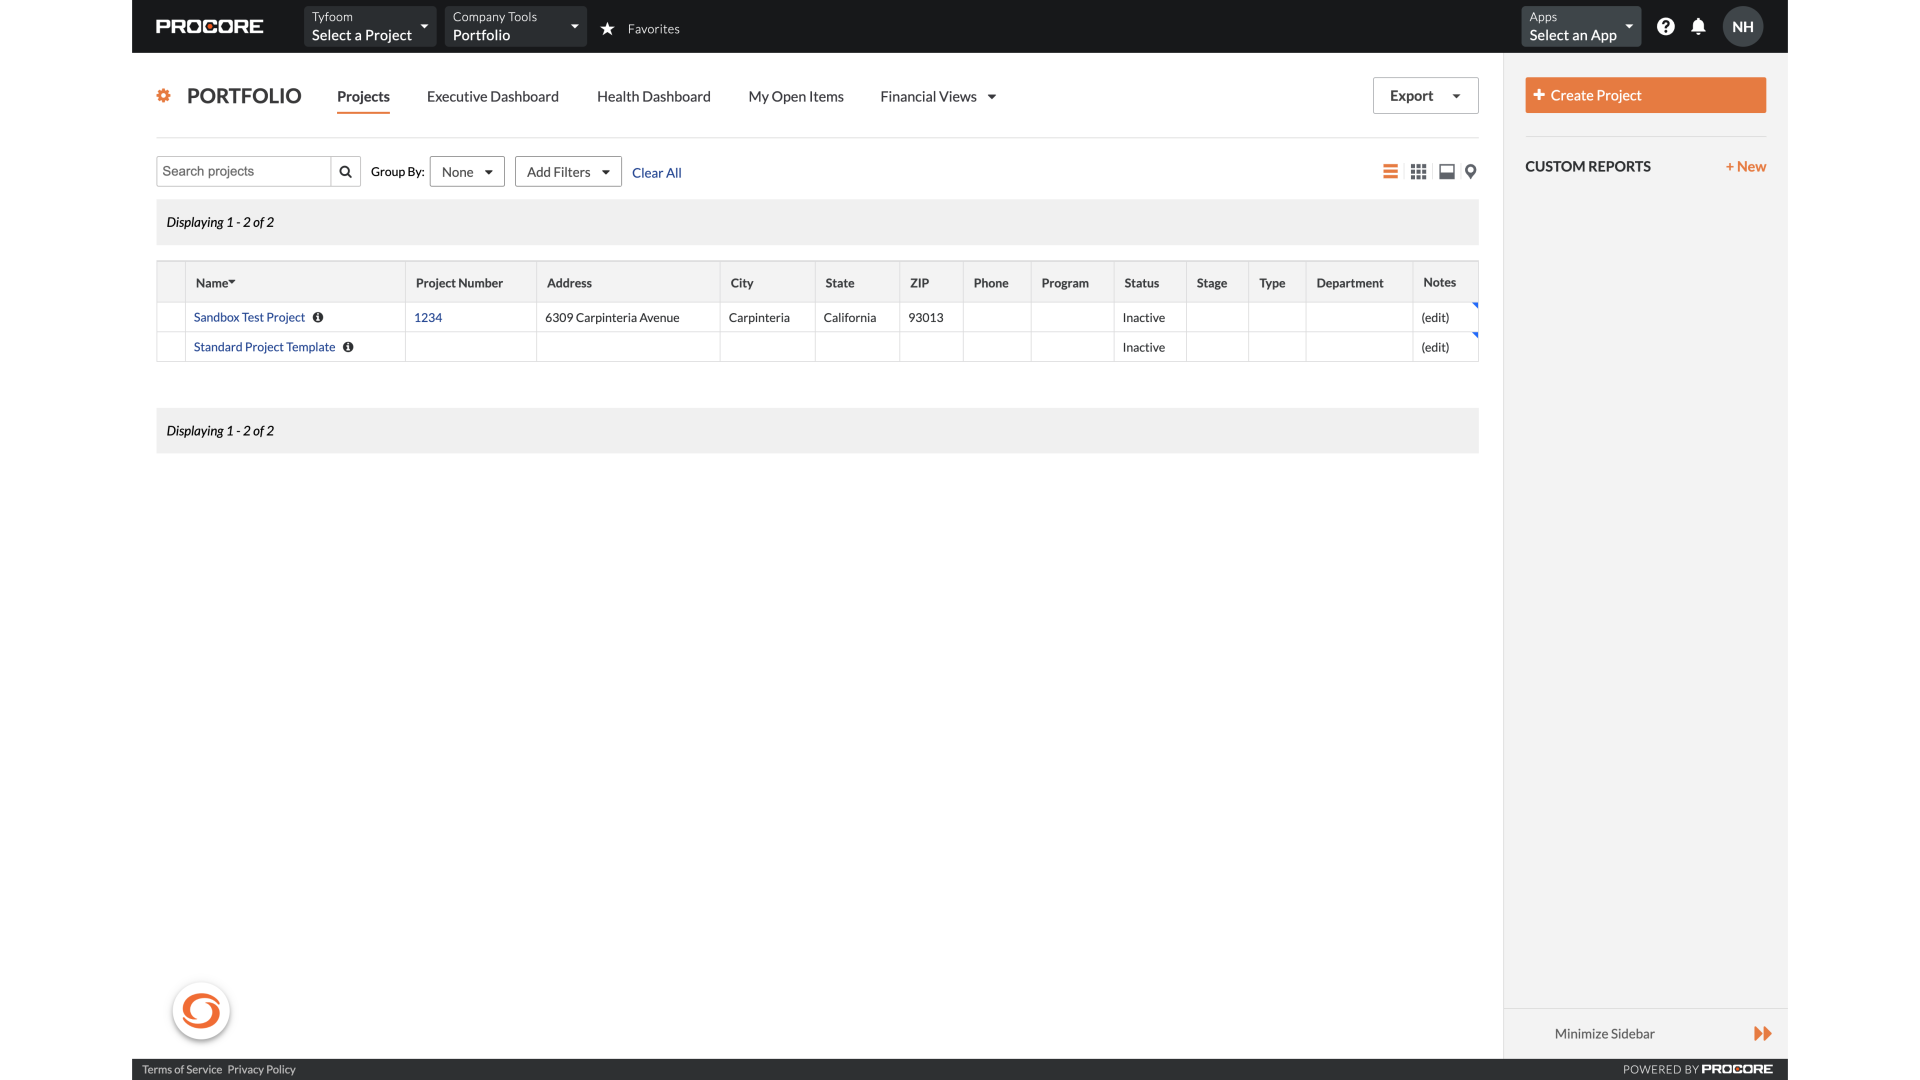1920x1080 pixels.
Task: Click the NH user avatar icon
Action: click(1743, 26)
